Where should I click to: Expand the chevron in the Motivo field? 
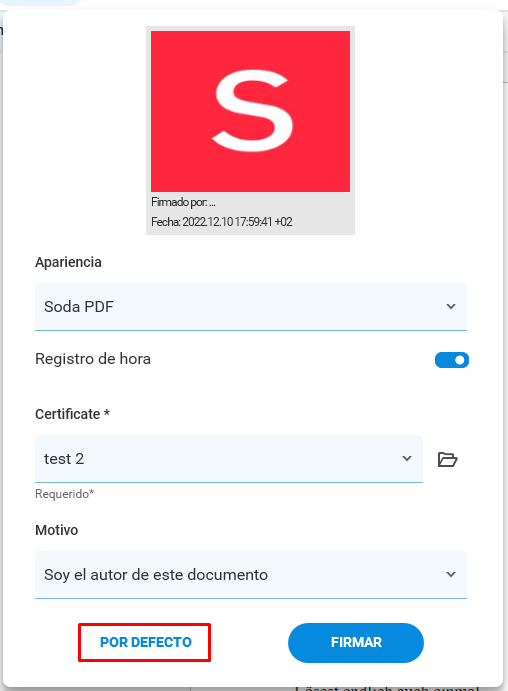pos(450,575)
